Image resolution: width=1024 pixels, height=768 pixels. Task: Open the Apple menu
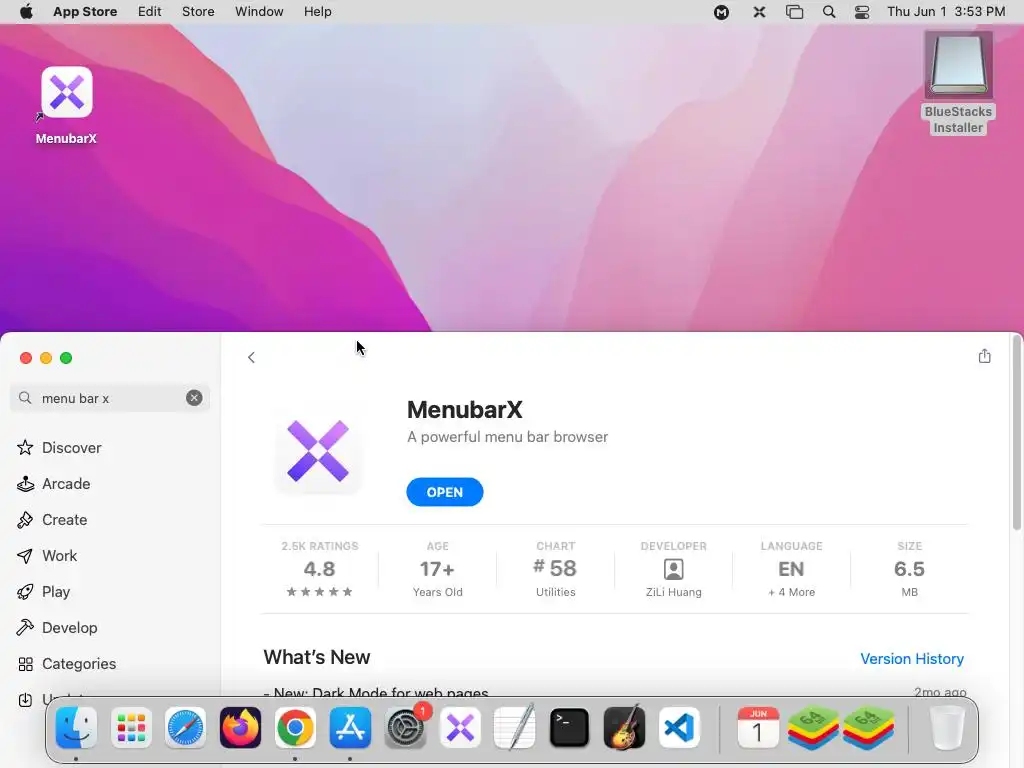pos(26,12)
